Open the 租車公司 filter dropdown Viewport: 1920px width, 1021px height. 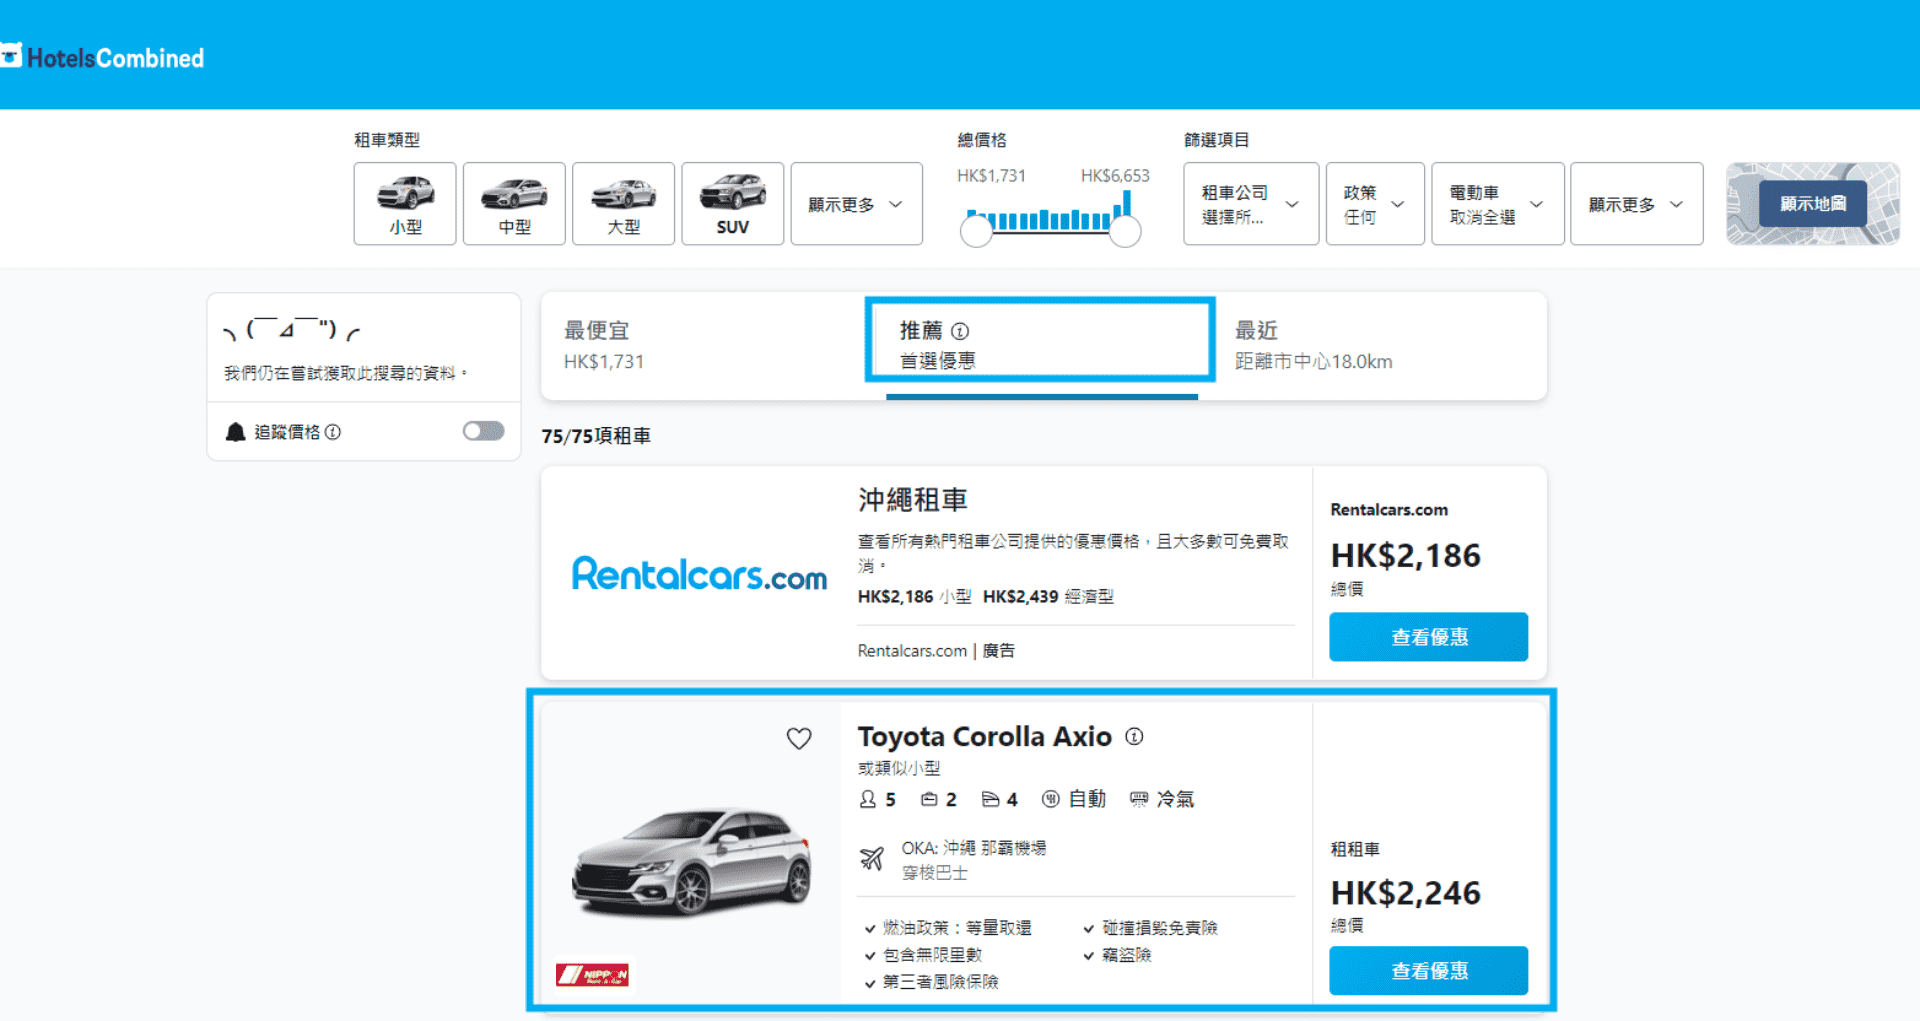coord(1251,204)
